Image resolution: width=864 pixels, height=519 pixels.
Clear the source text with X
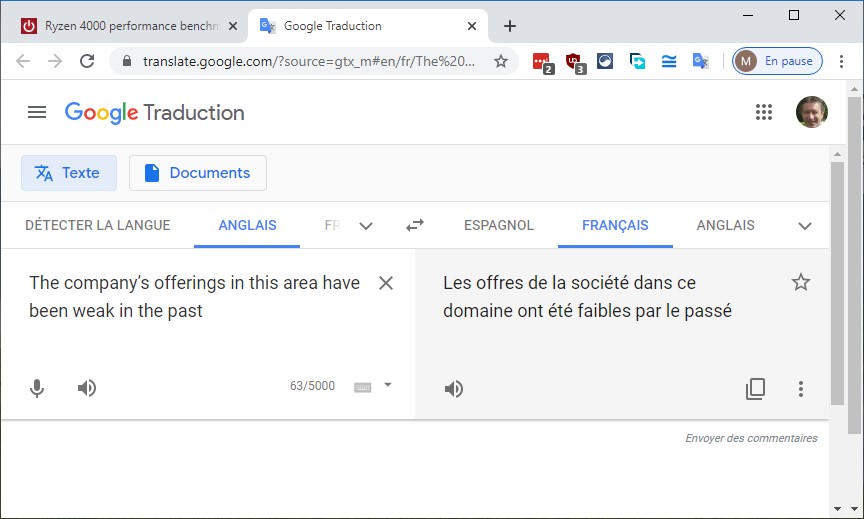tap(386, 283)
